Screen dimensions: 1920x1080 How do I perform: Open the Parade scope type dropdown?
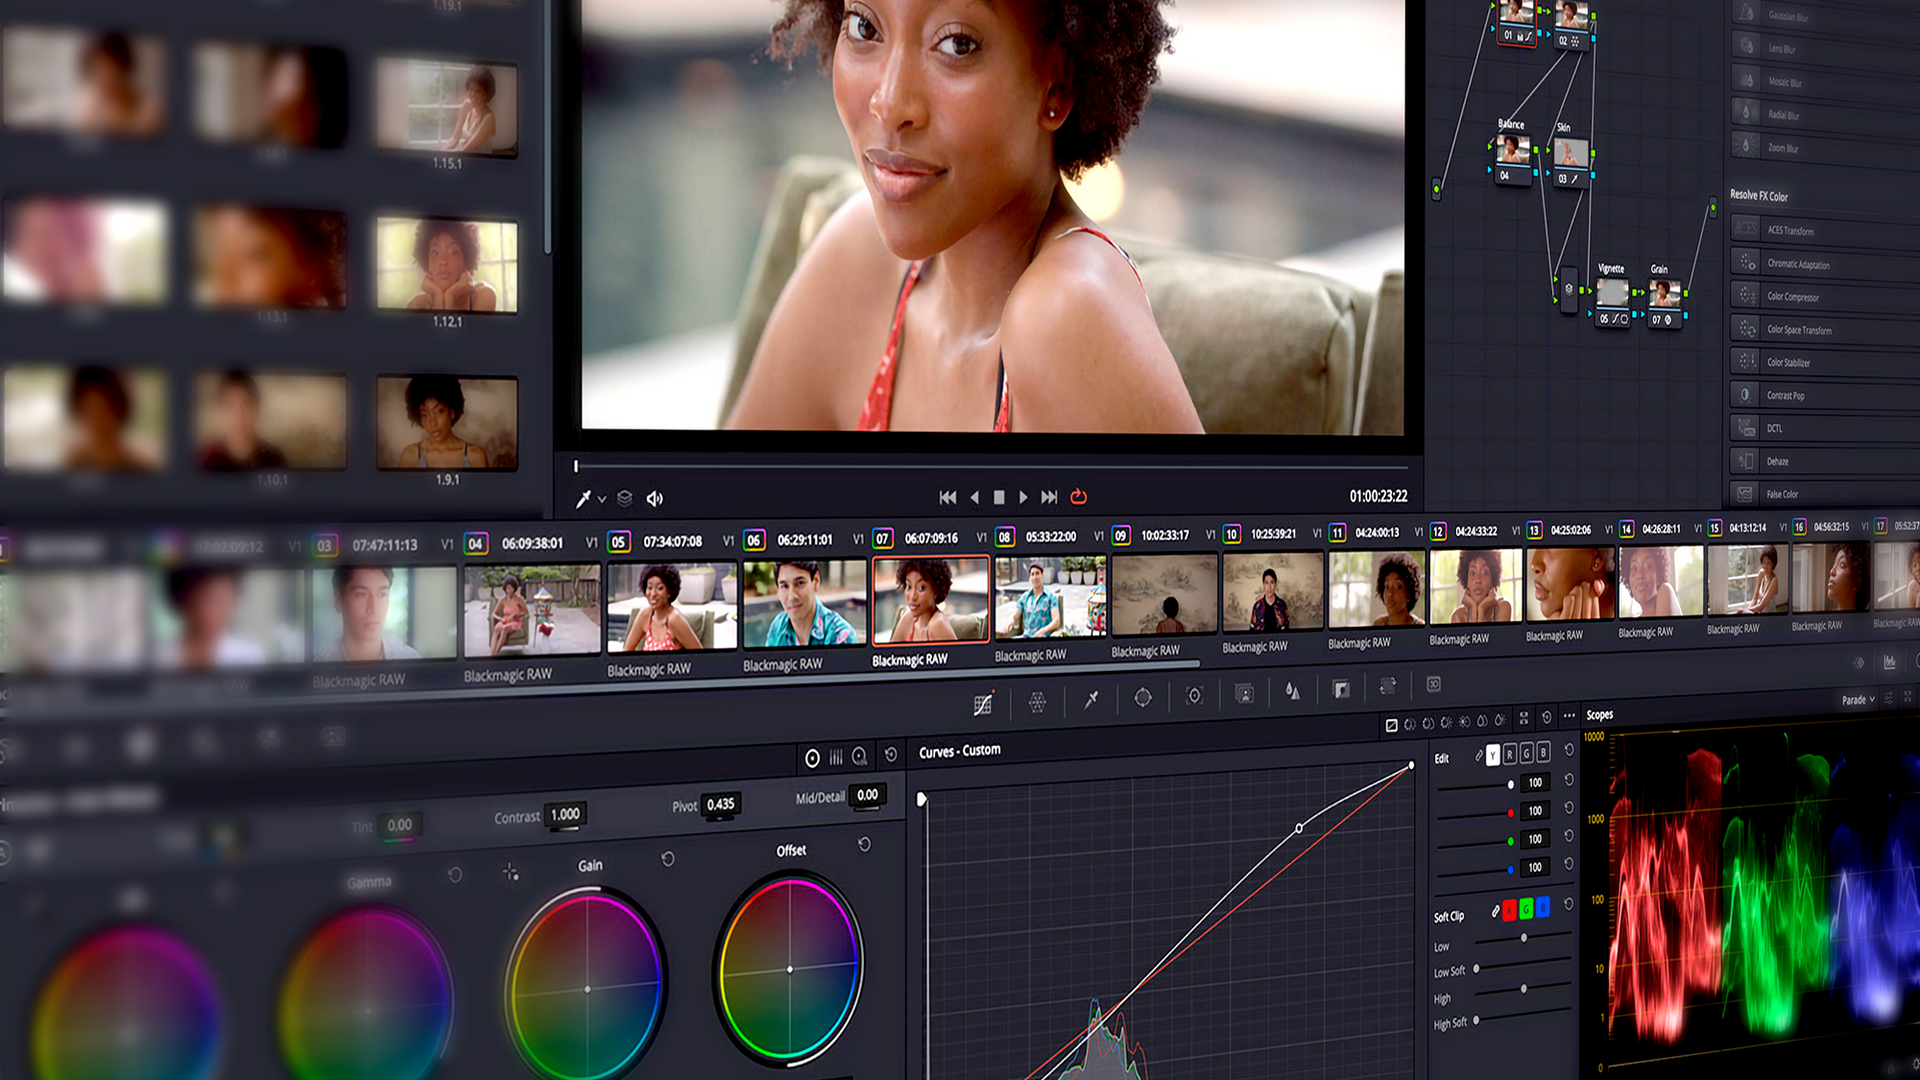point(1858,700)
